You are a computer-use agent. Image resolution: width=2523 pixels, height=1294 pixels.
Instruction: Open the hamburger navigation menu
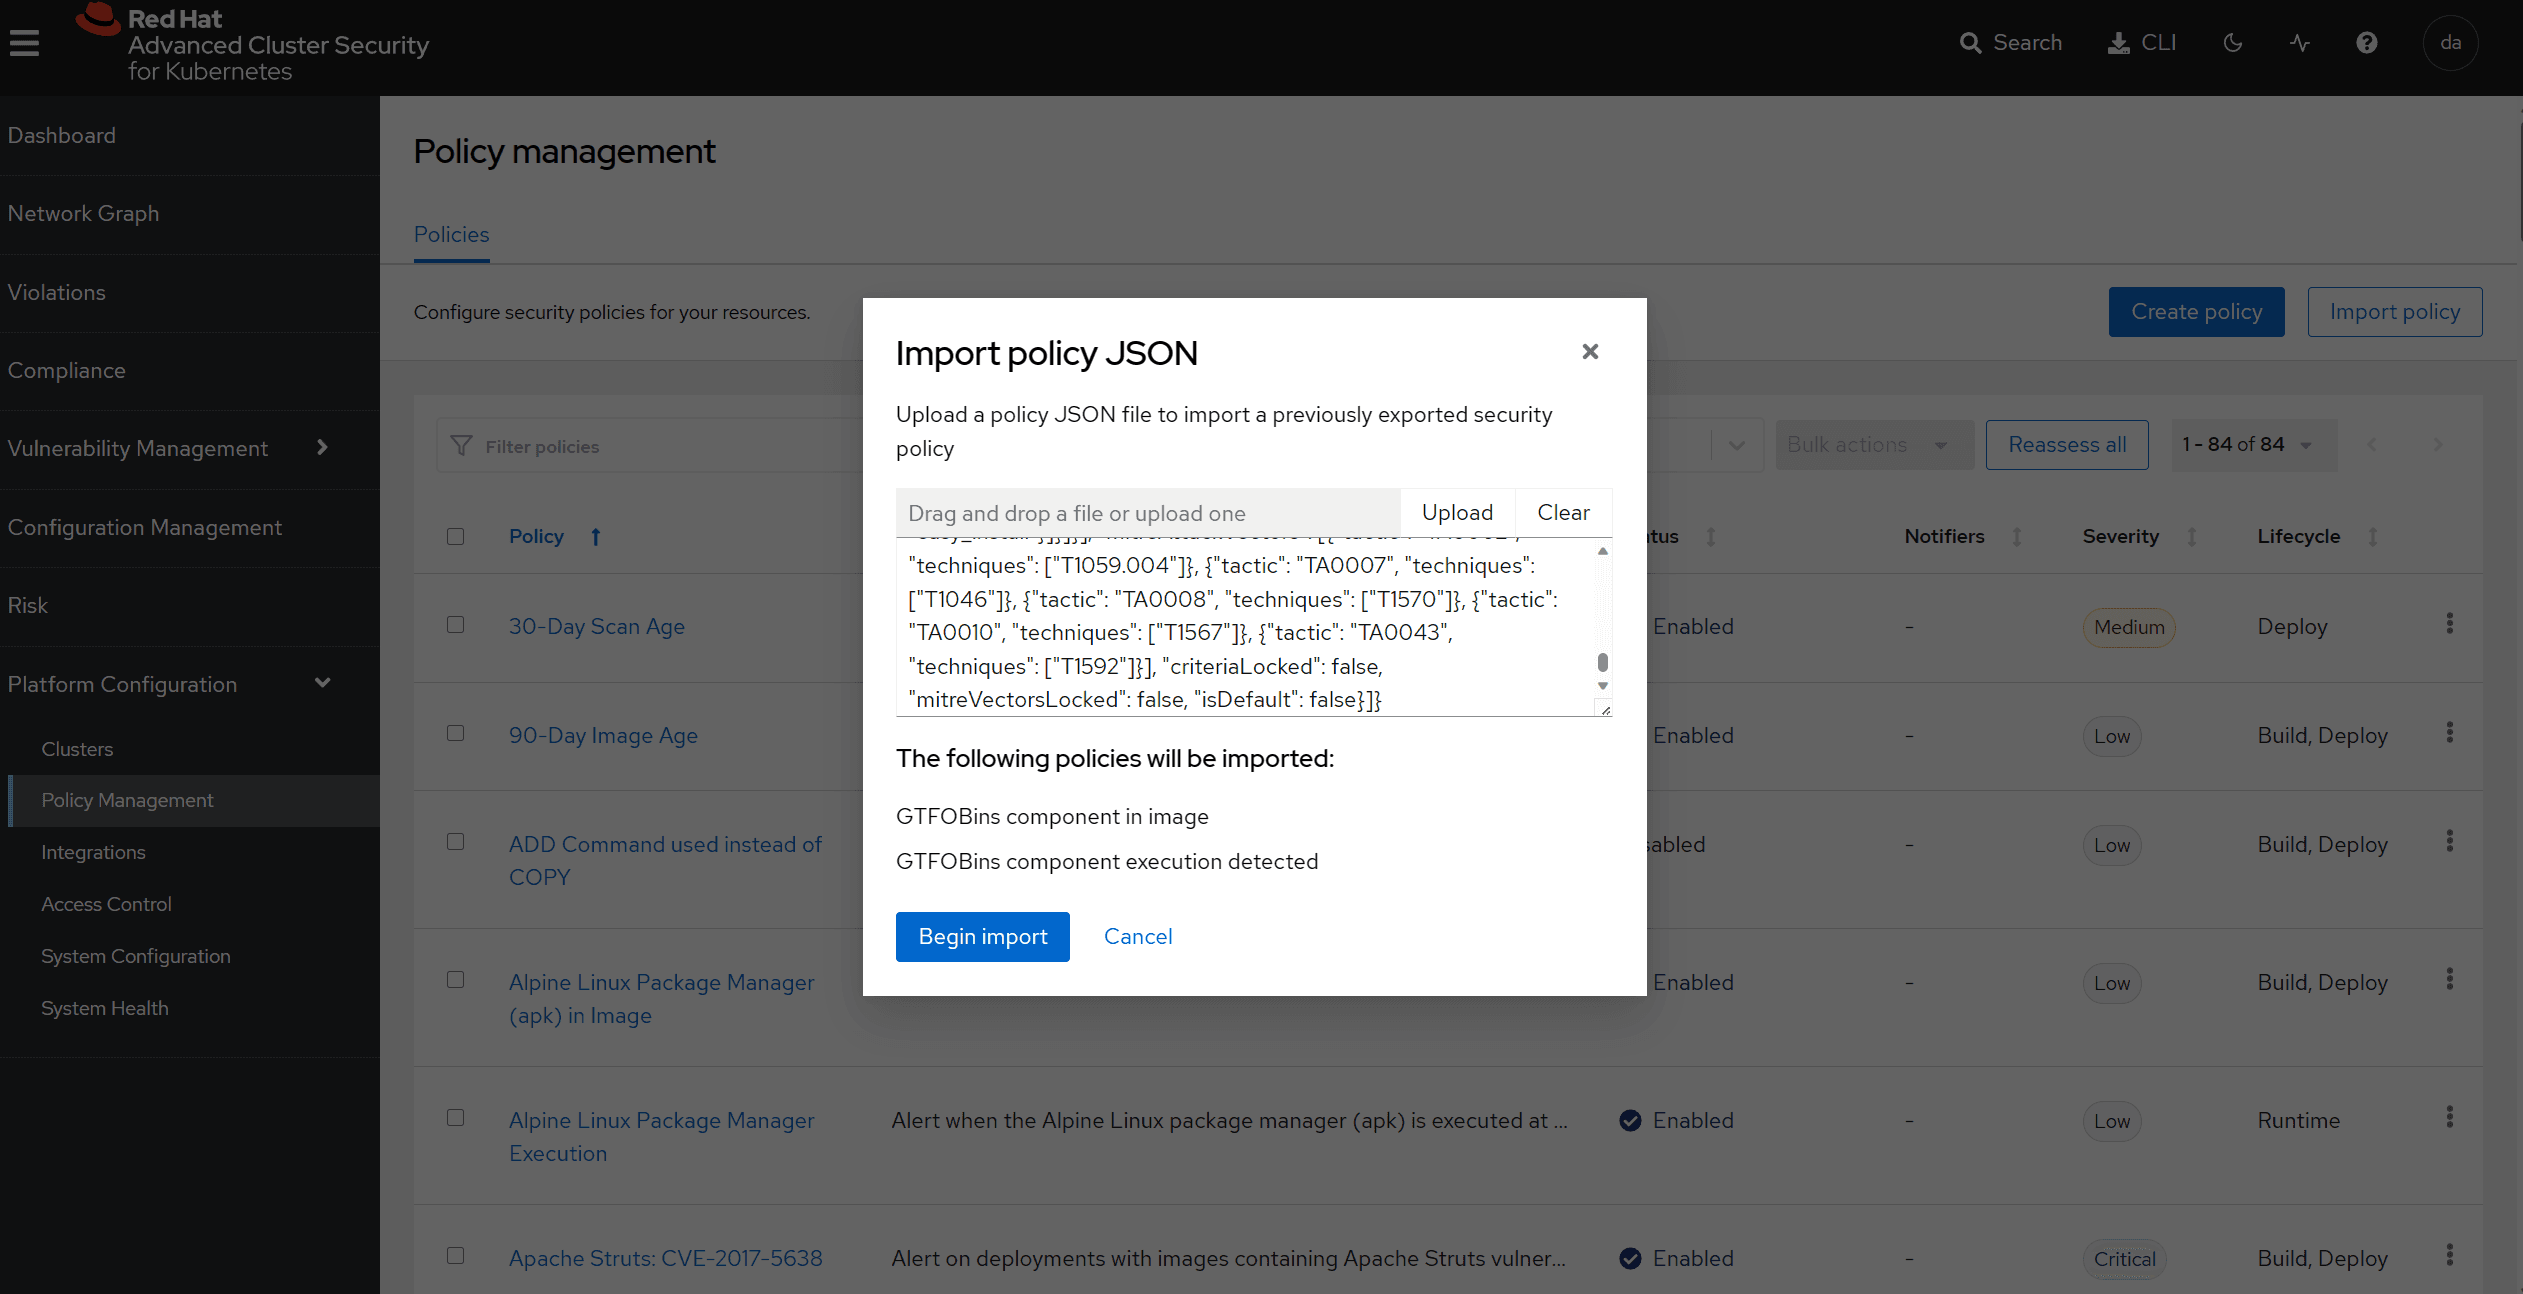pyautogui.click(x=24, y=43)
